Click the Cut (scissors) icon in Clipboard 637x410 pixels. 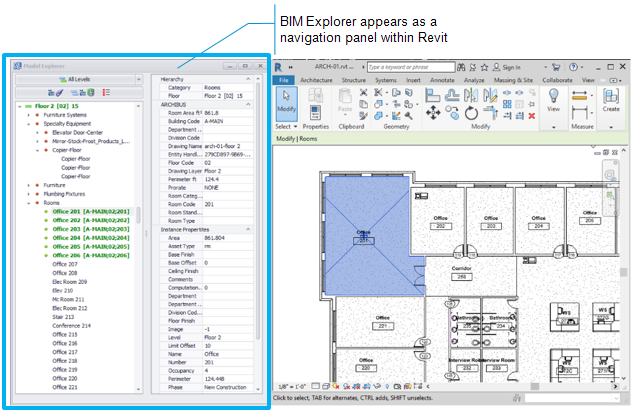(x=364, y=93)
